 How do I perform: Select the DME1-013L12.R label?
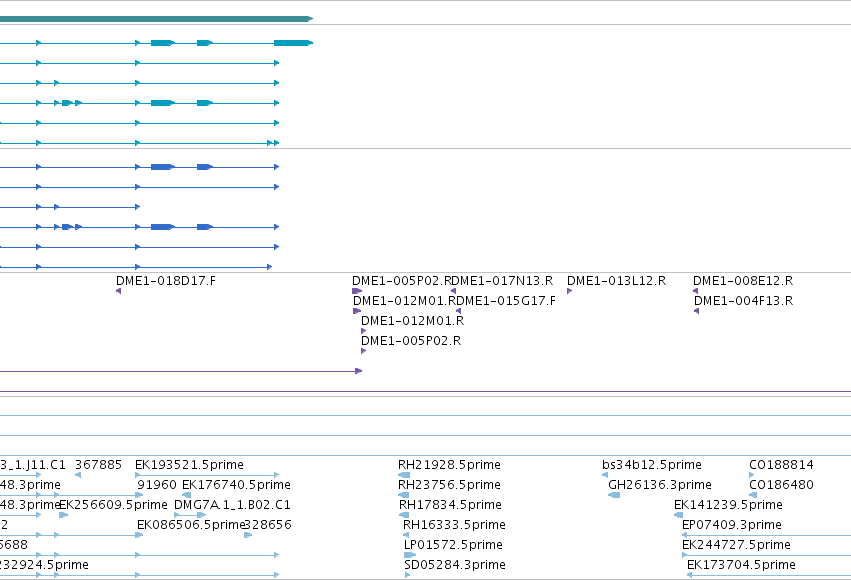click(x=617, y=281)
